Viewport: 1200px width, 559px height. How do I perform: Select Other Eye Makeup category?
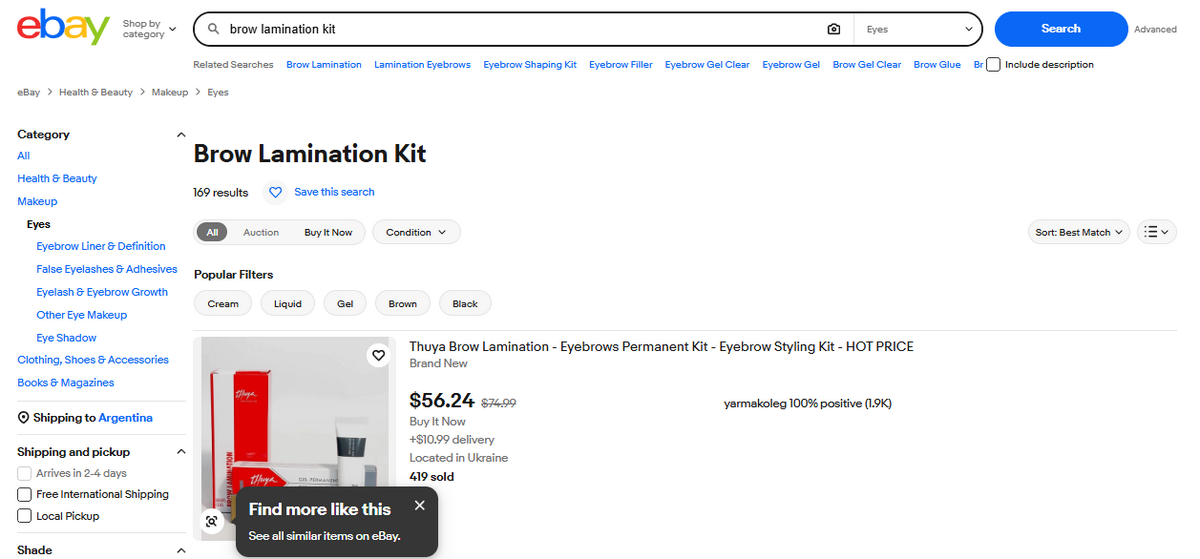pyautogui.click(x=82, y=315)
